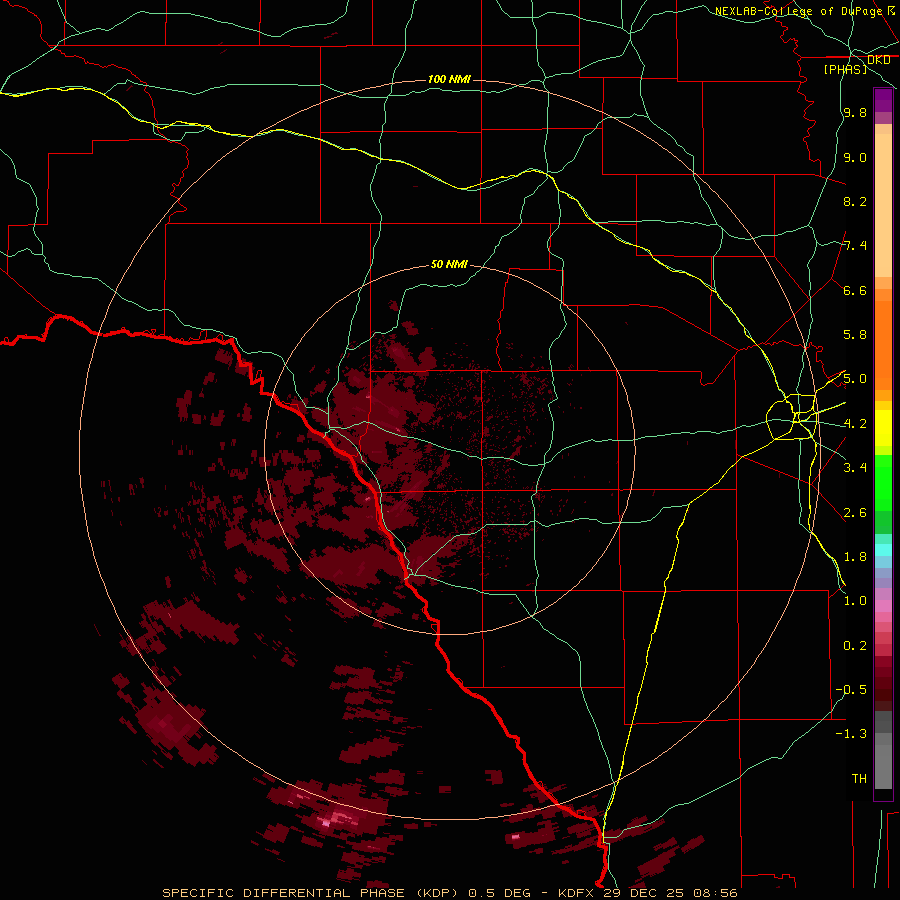The height and width of the screenshot is (900, 900).
Task: Click the 8.2 scale value
Action: coord(855,201)
